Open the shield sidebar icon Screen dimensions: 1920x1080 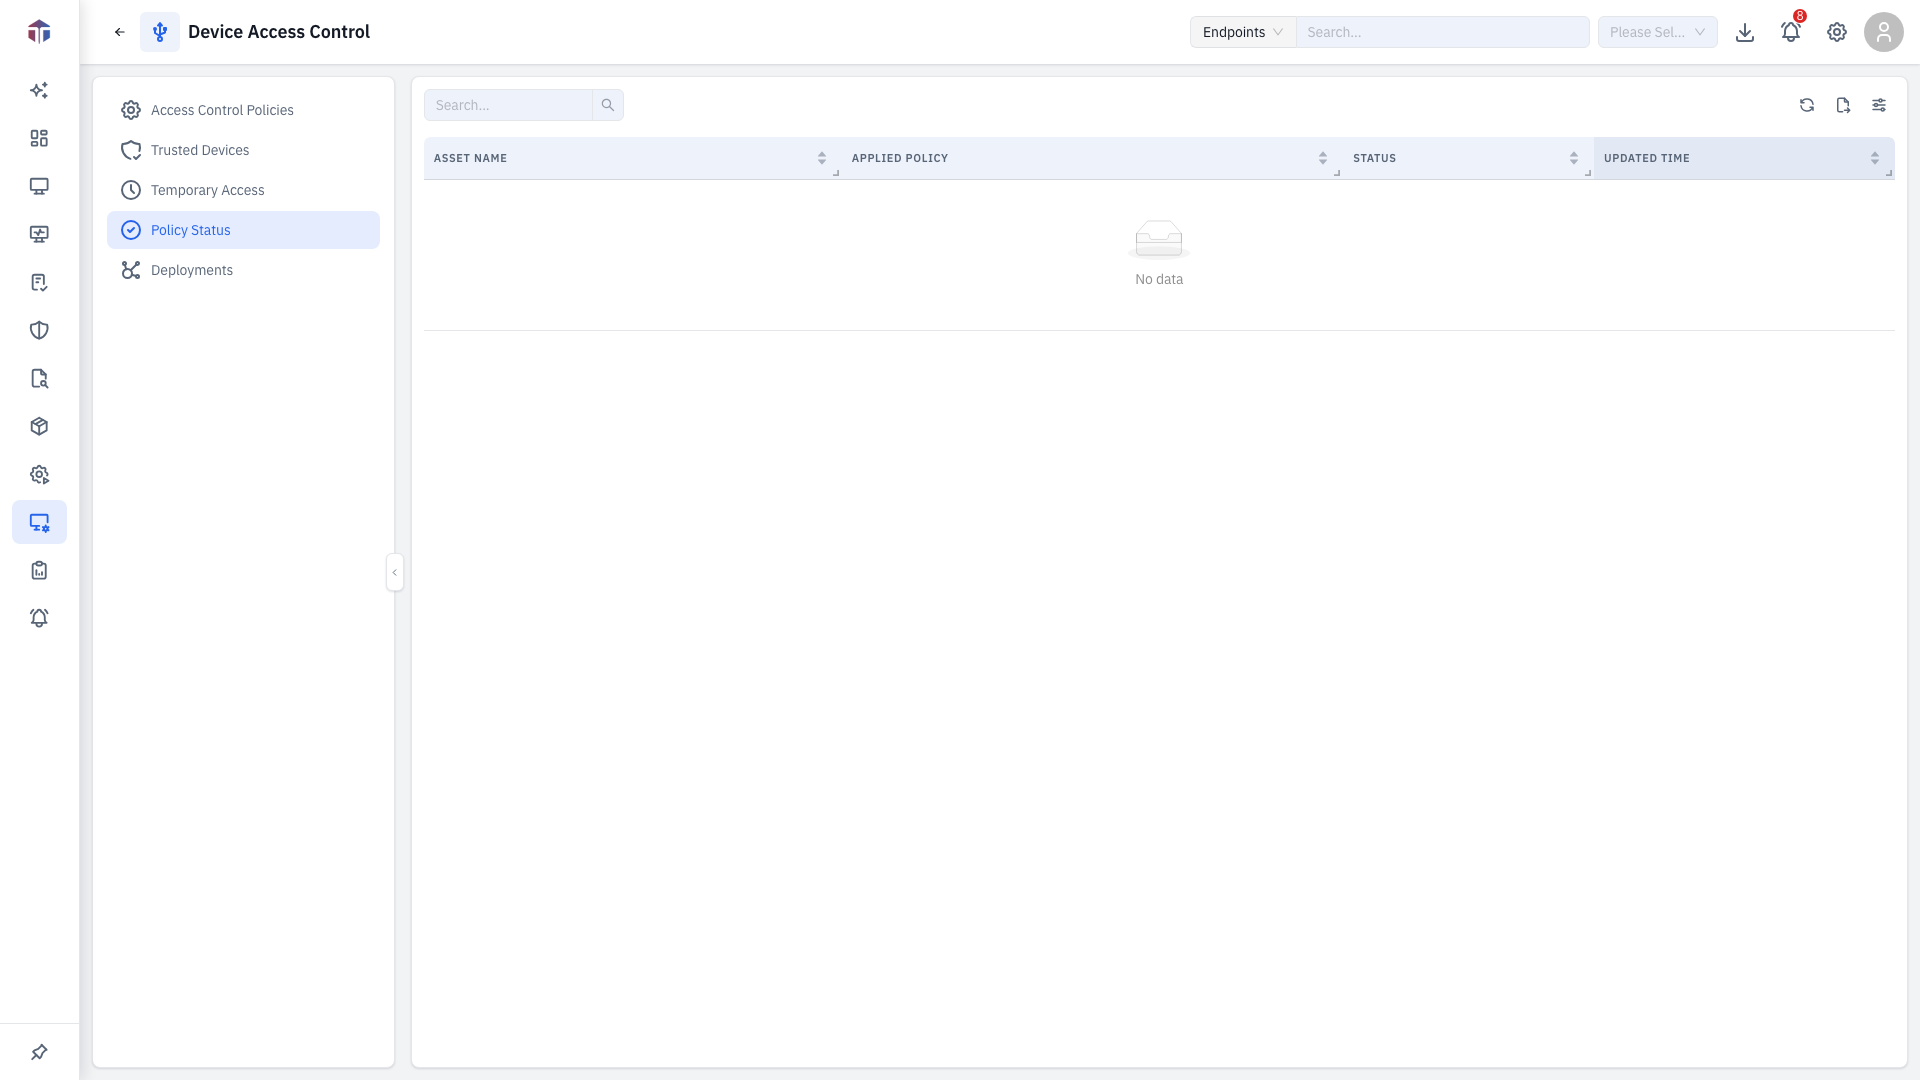(x=39, y=330)
